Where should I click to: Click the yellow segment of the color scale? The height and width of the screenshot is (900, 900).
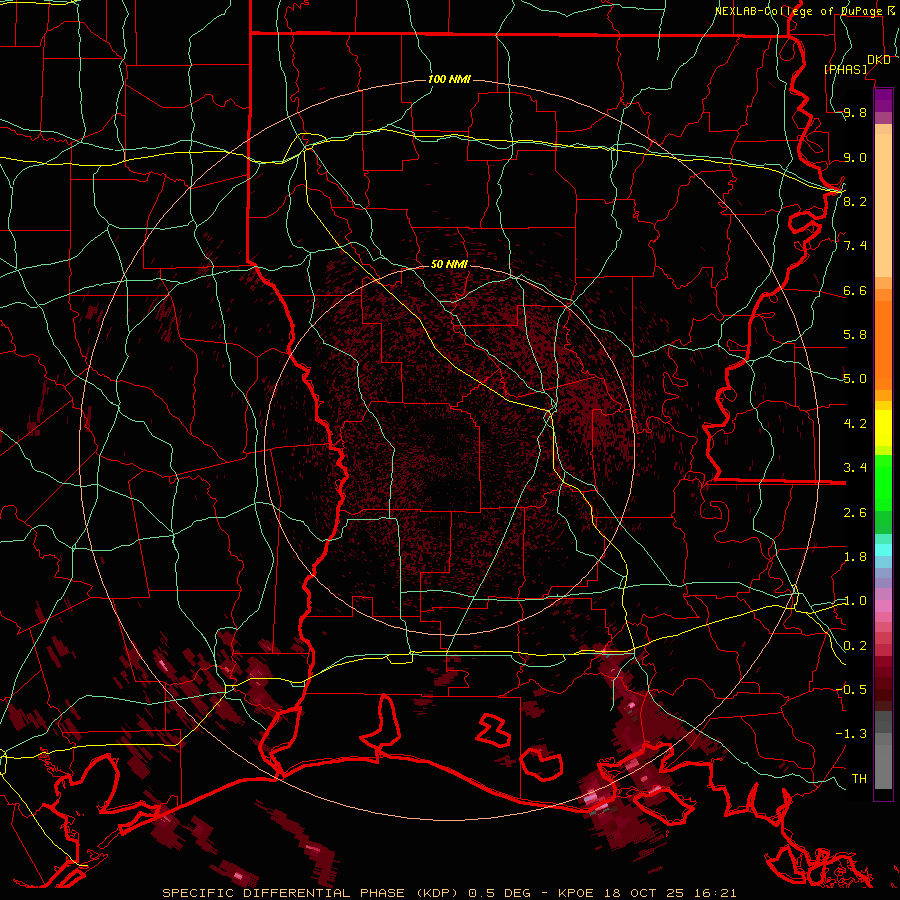tap(883, 428)
